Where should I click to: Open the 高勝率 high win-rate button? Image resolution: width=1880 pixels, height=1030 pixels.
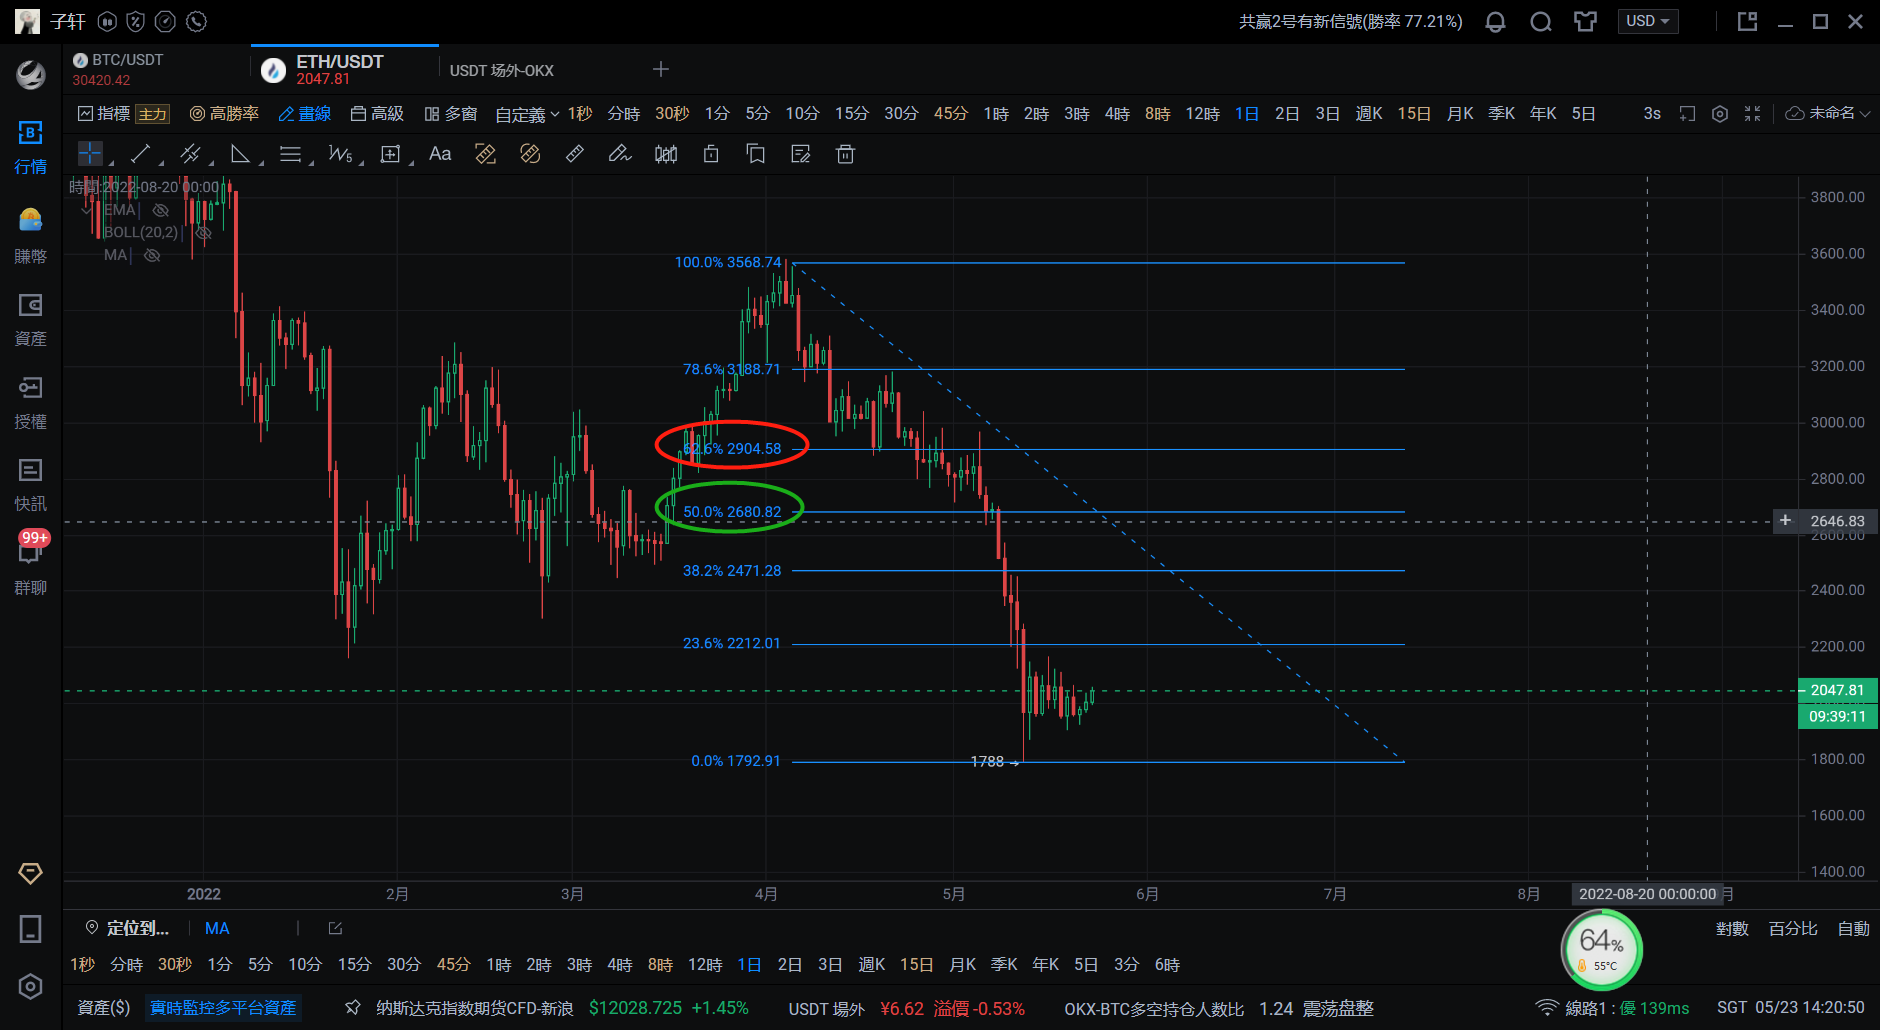[224, 114]
